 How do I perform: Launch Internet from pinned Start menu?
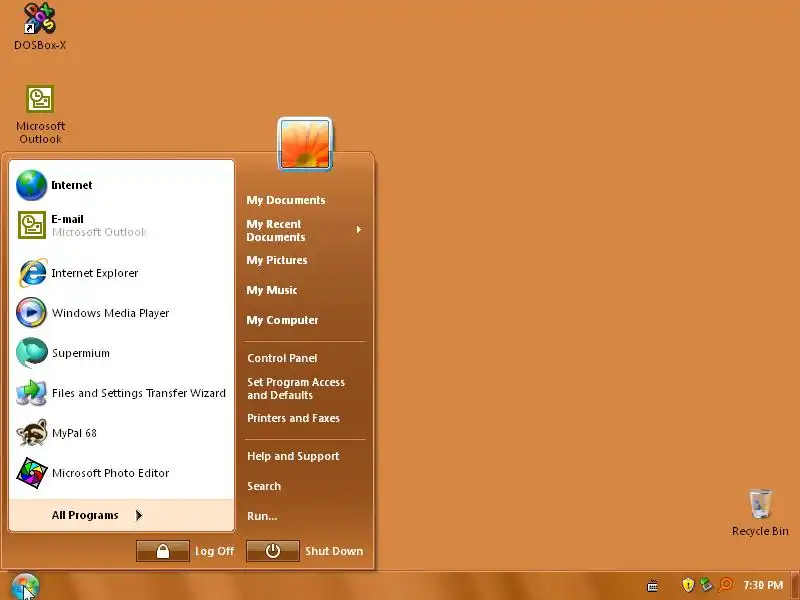[x=121, y=185]
